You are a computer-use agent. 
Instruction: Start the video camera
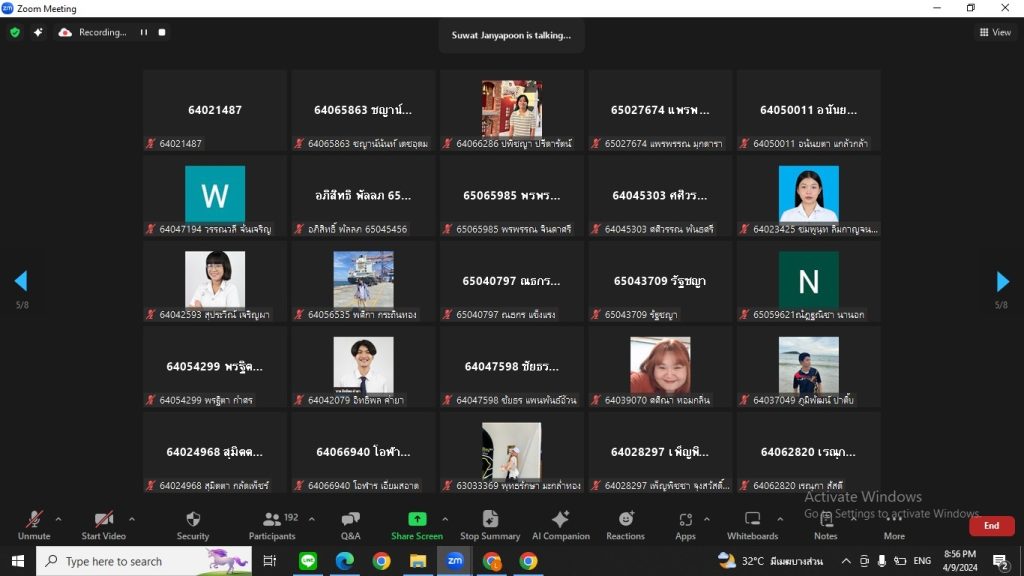pos(103,526)
